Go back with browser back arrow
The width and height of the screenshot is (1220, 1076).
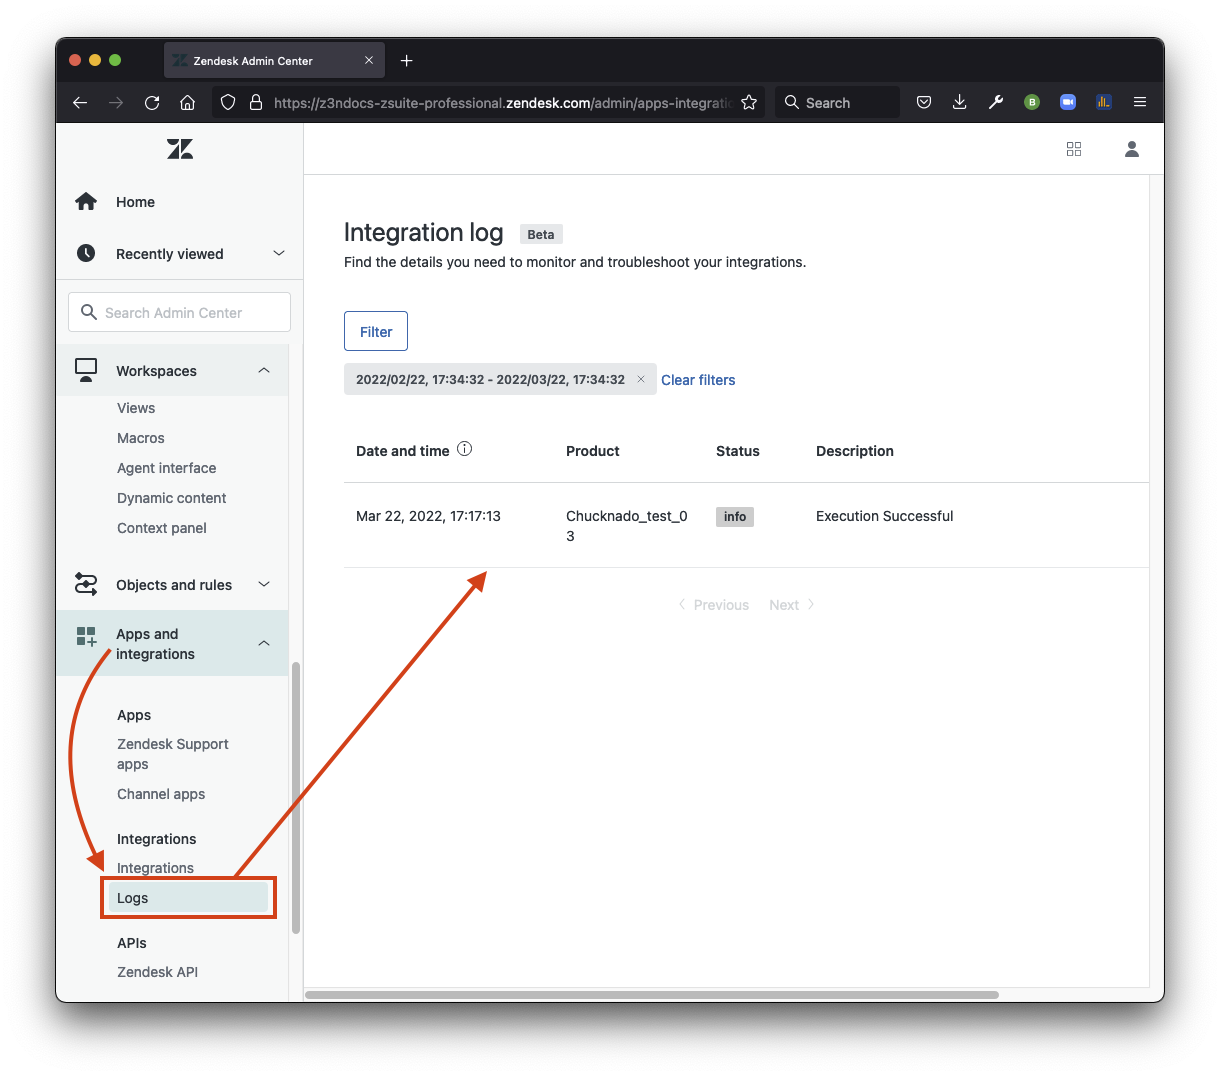(x=80, y=102)
